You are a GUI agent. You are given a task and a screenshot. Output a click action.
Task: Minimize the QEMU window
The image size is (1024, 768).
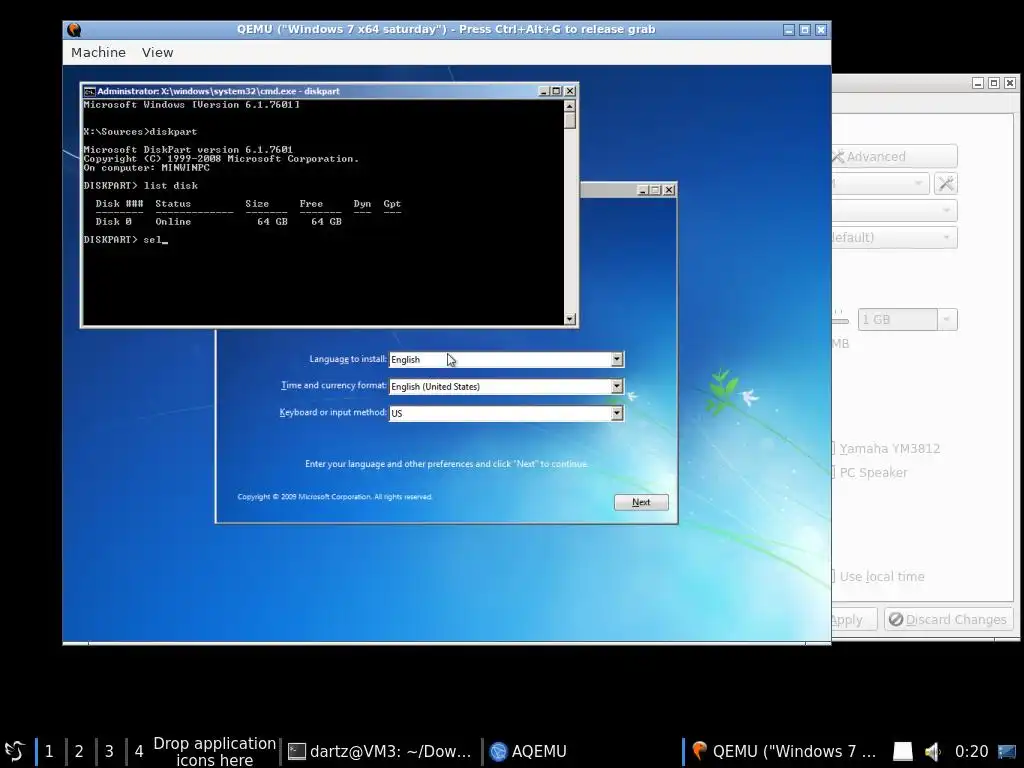[x=789, y=30]
